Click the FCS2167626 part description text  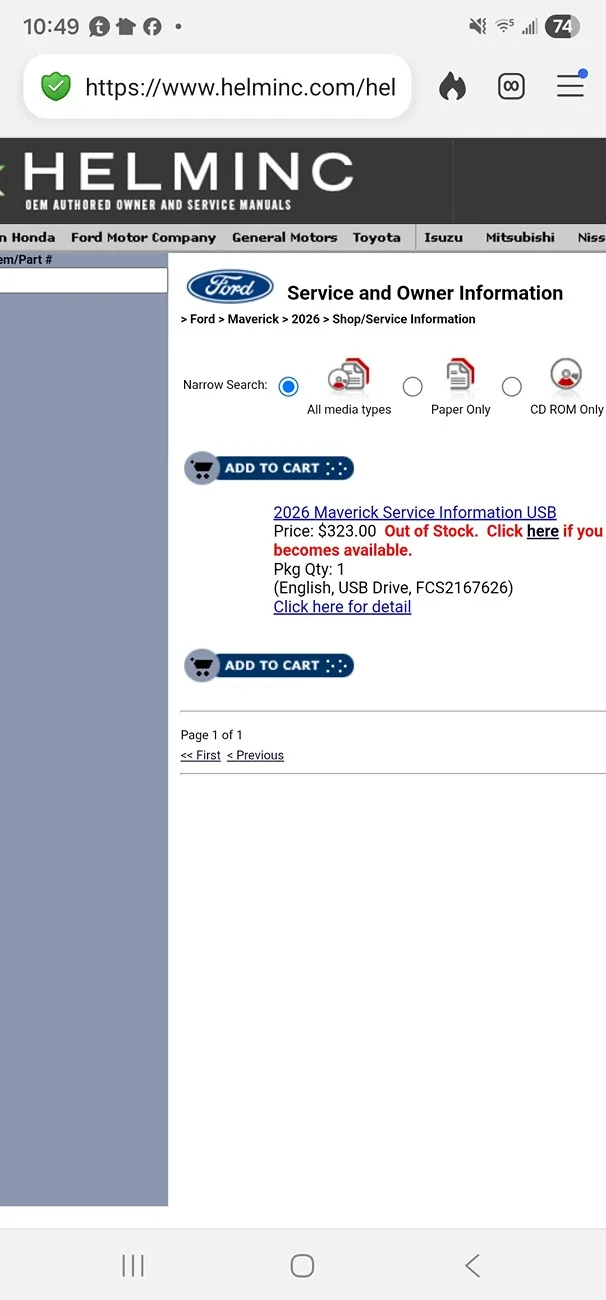(393, 588)
